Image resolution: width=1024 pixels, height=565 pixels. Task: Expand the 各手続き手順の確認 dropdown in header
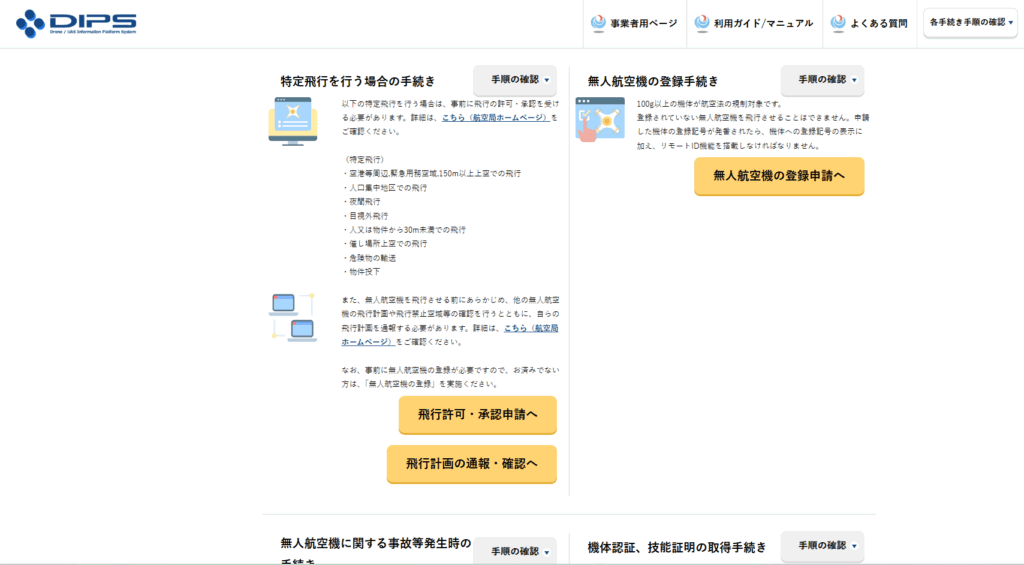[x=967, y=22]
